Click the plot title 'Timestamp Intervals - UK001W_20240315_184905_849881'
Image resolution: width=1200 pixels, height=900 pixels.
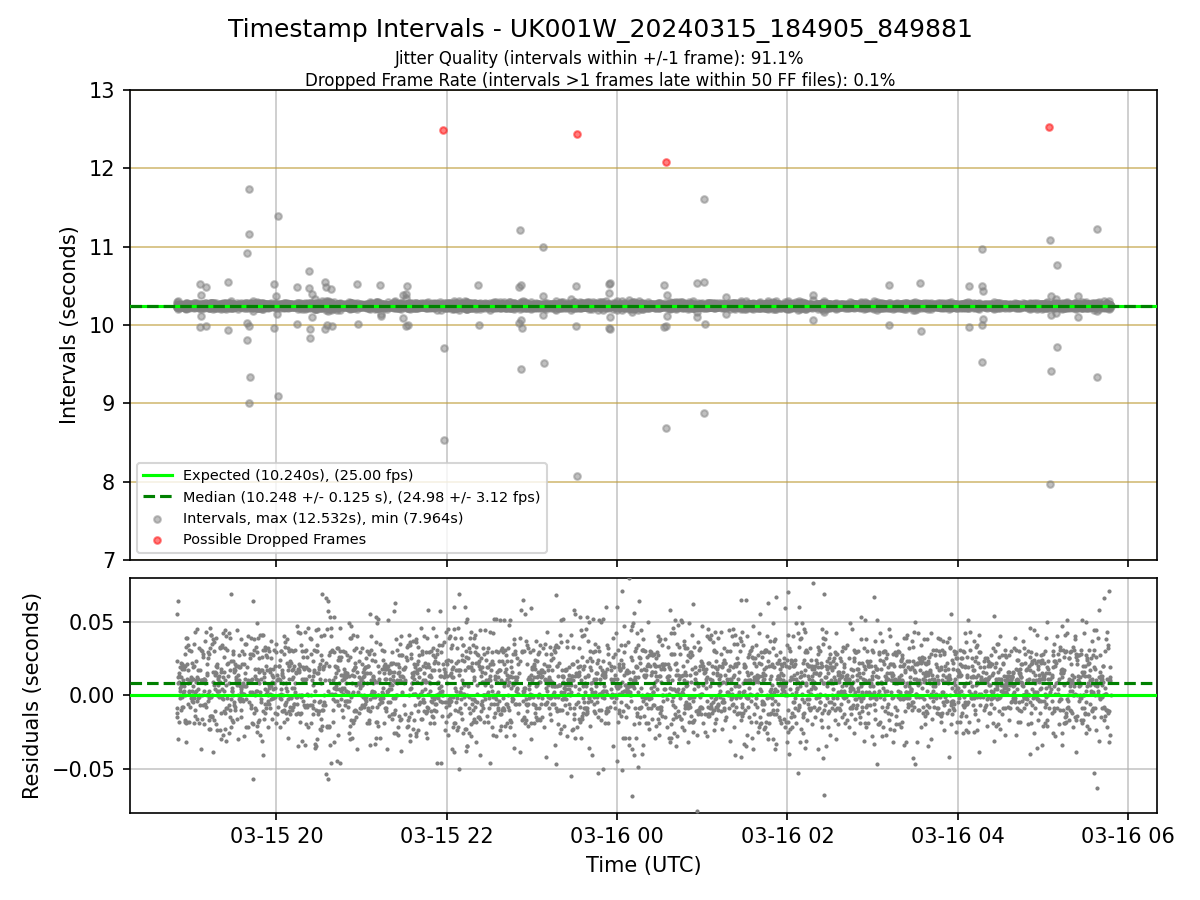[x=600, y=29]
